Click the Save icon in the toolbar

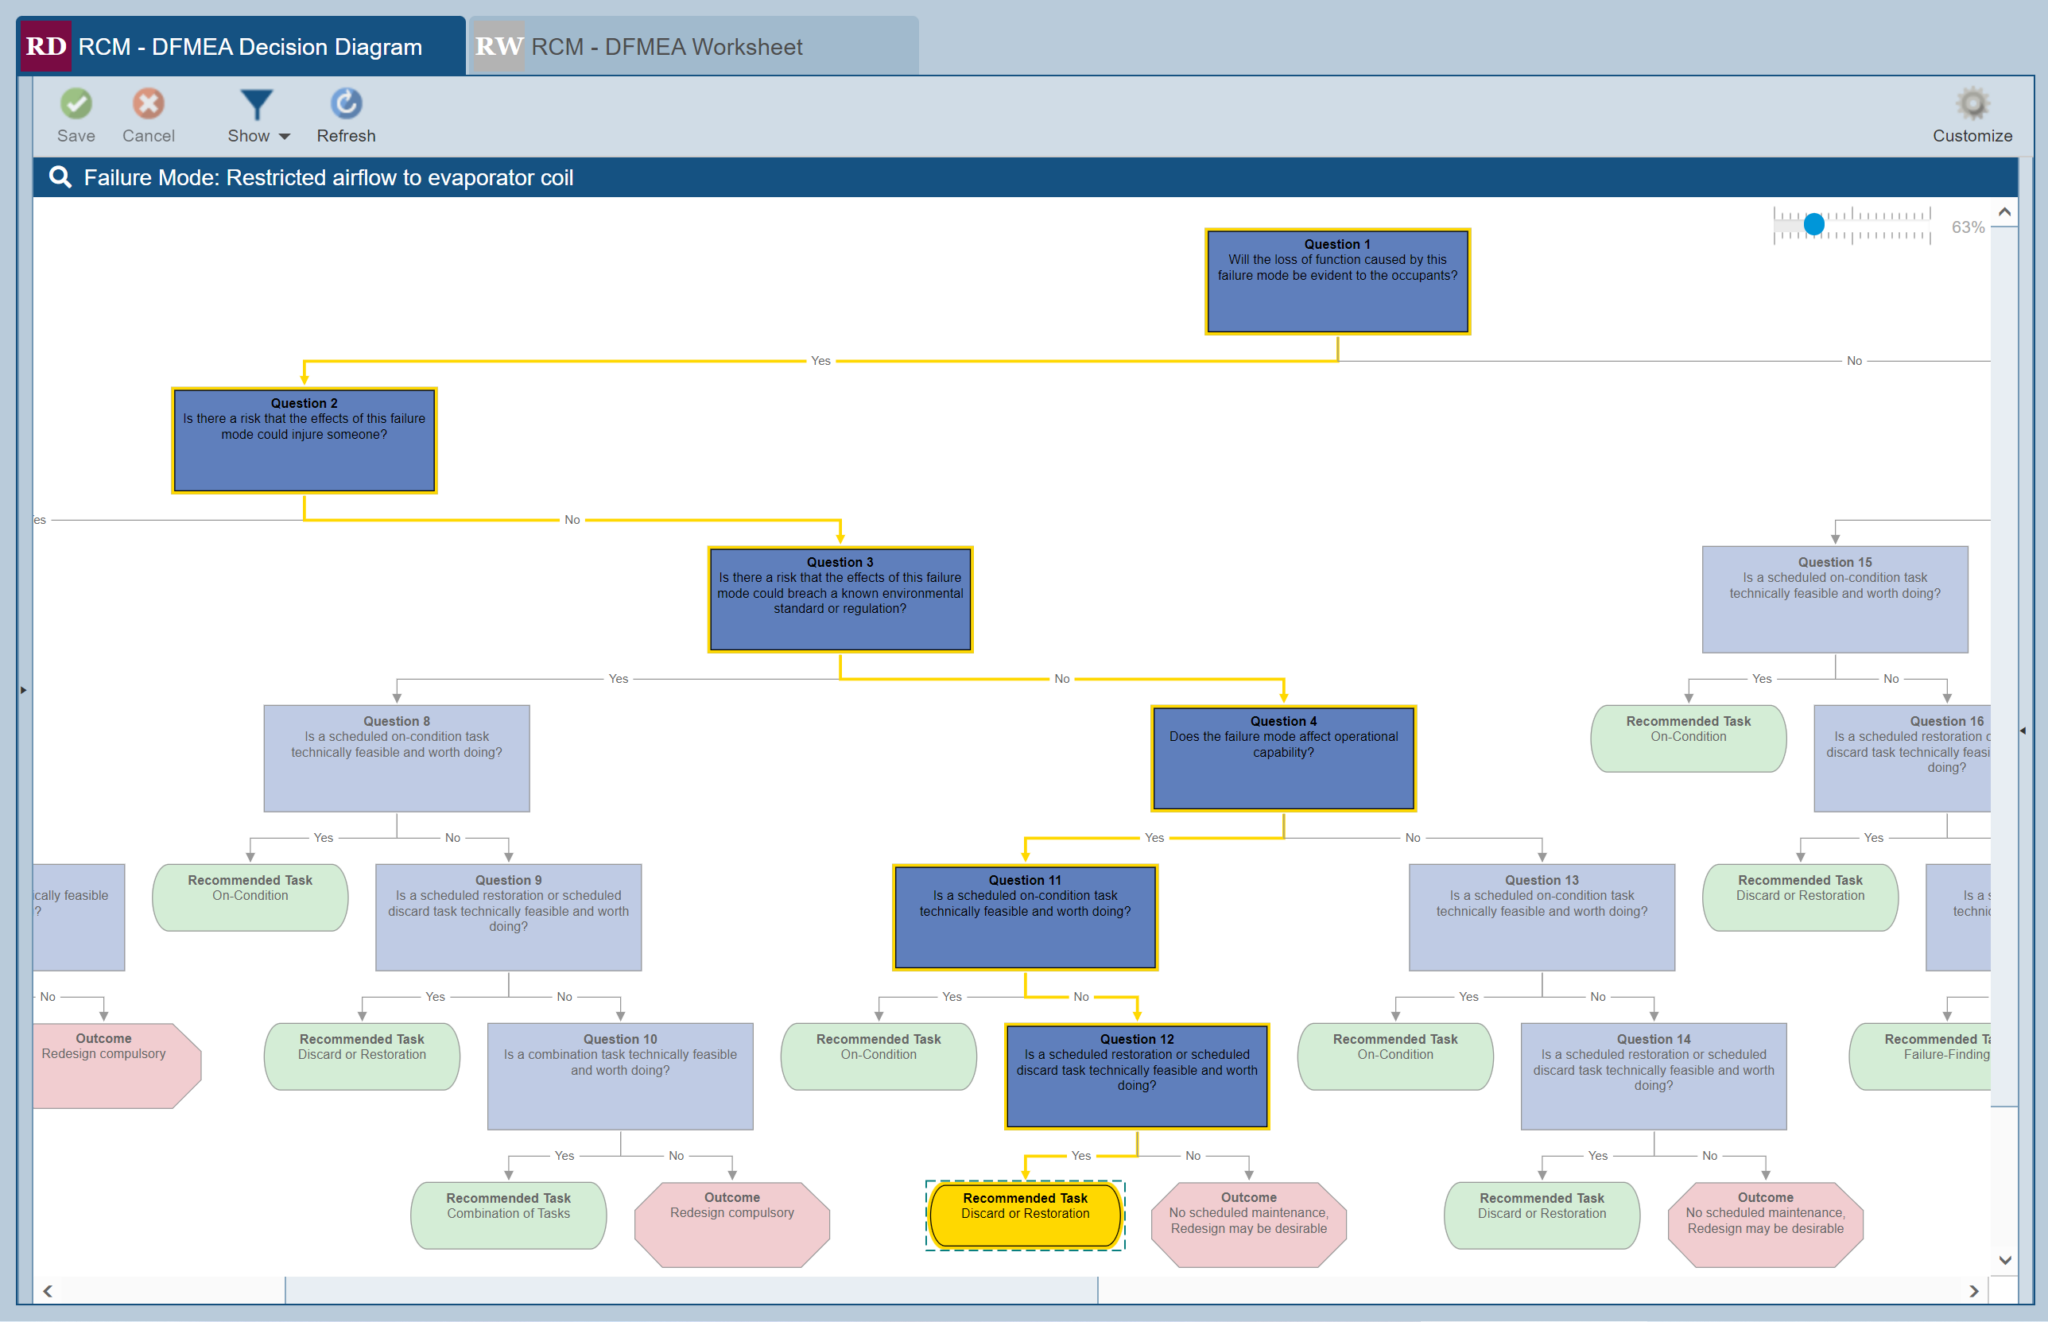pos(76,103)
